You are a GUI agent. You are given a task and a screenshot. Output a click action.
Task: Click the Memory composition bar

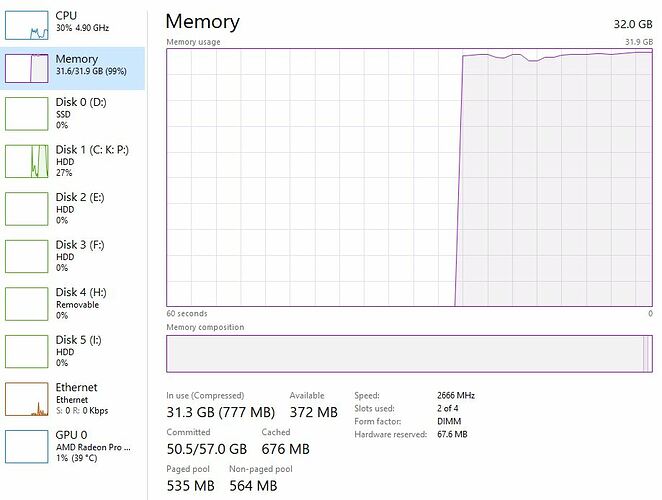point(410,354)
